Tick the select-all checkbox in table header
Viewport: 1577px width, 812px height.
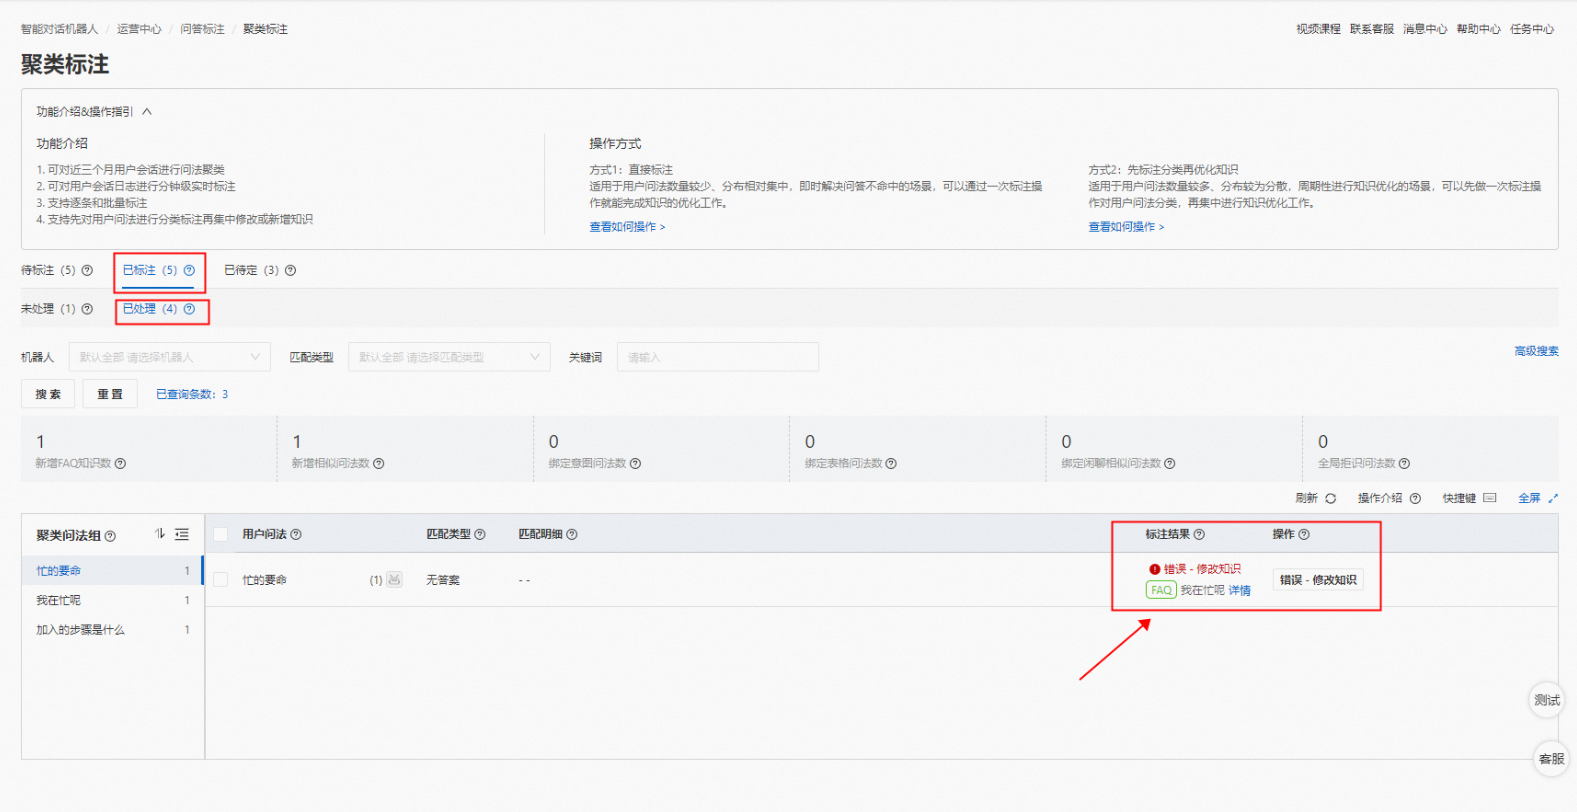tap(221, 535)
